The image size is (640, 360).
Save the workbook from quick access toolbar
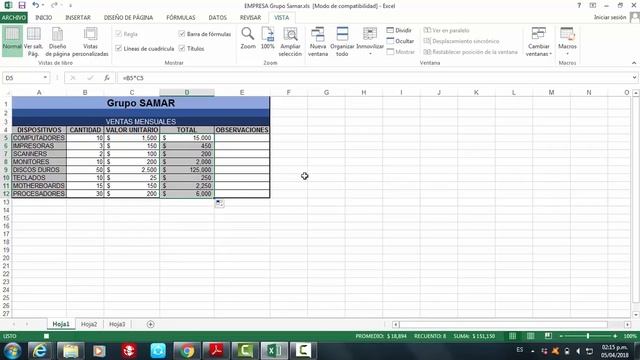pos(22,5)
